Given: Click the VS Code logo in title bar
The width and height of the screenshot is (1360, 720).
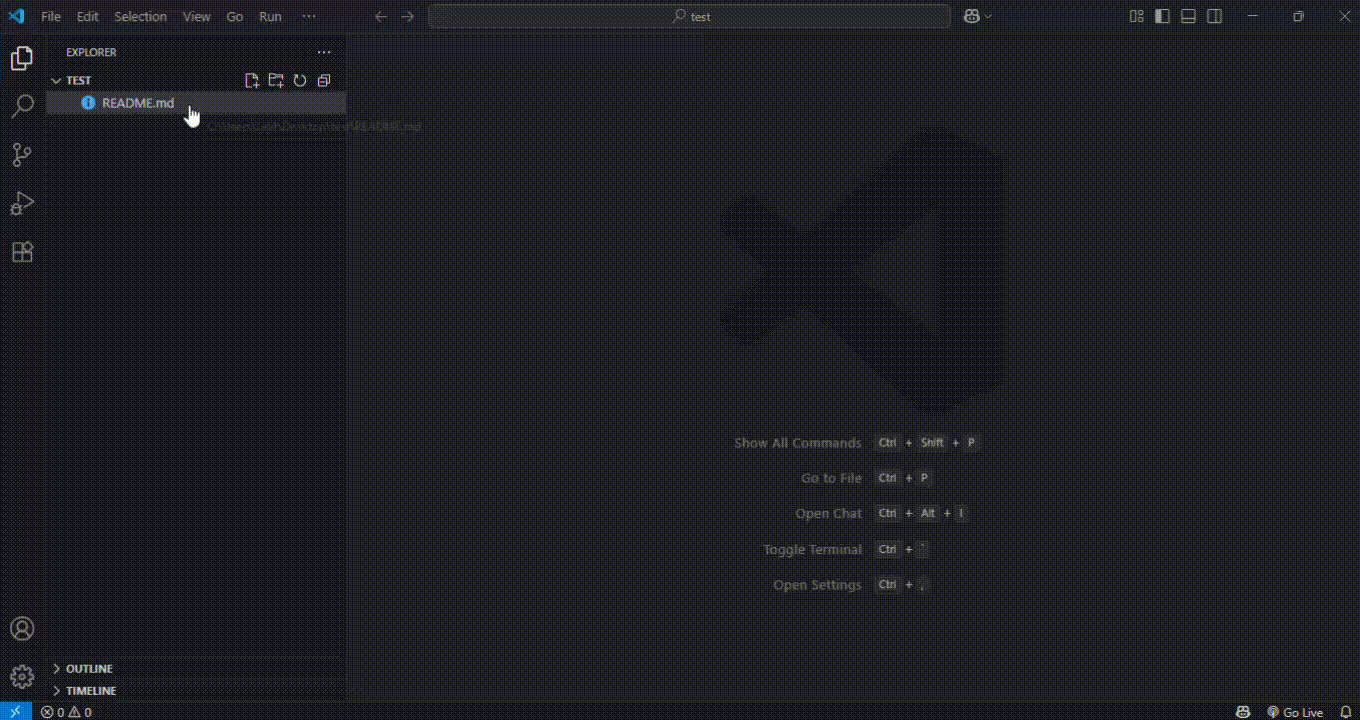Looking at the screenshot, I should pos(16,16).
